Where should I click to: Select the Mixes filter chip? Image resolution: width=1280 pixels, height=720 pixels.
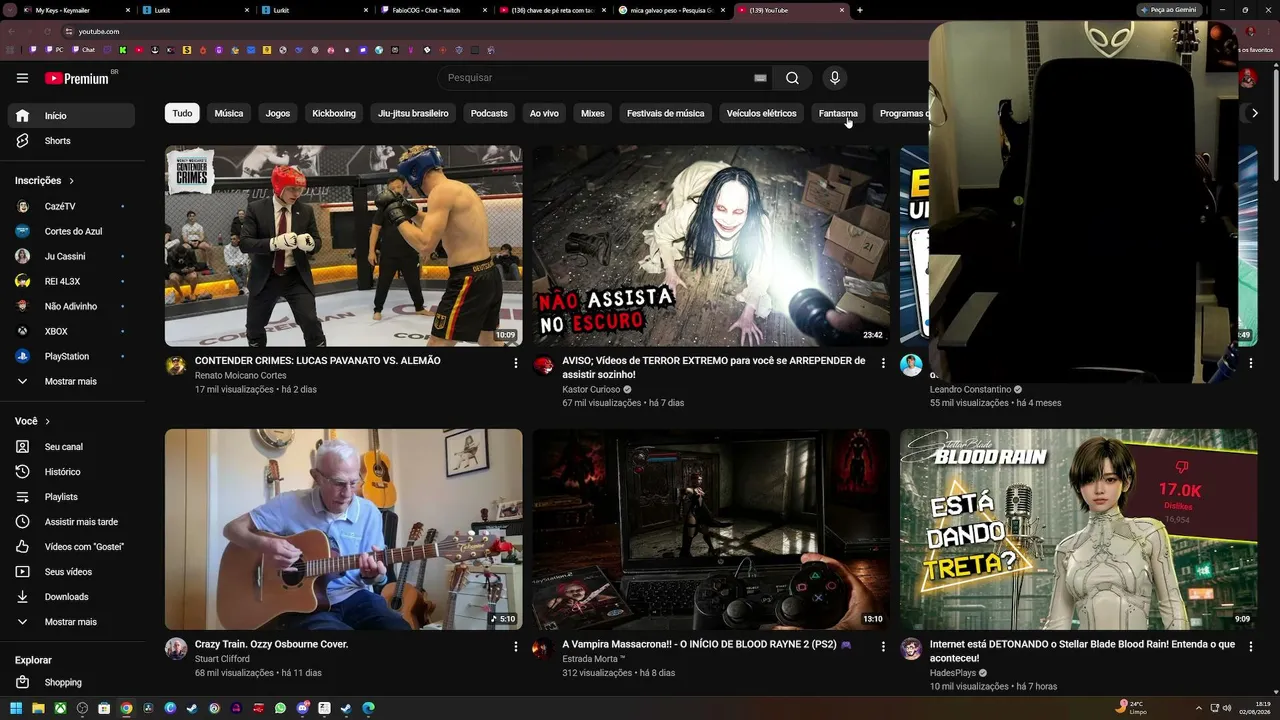pyautogui.click(x=593, y=113)
